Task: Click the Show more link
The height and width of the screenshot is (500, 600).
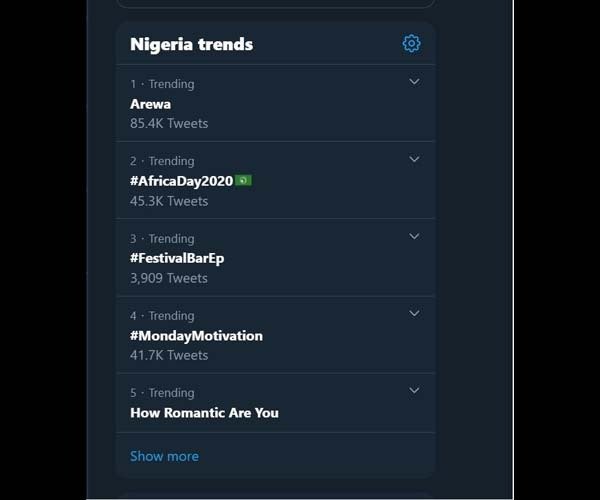Action: click(x=165, y=456)
